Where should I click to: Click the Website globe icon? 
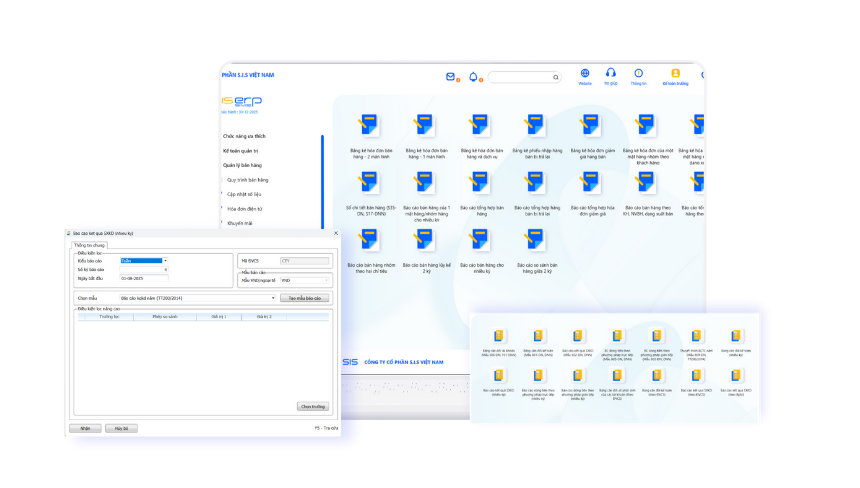click(x=585, y=73)
